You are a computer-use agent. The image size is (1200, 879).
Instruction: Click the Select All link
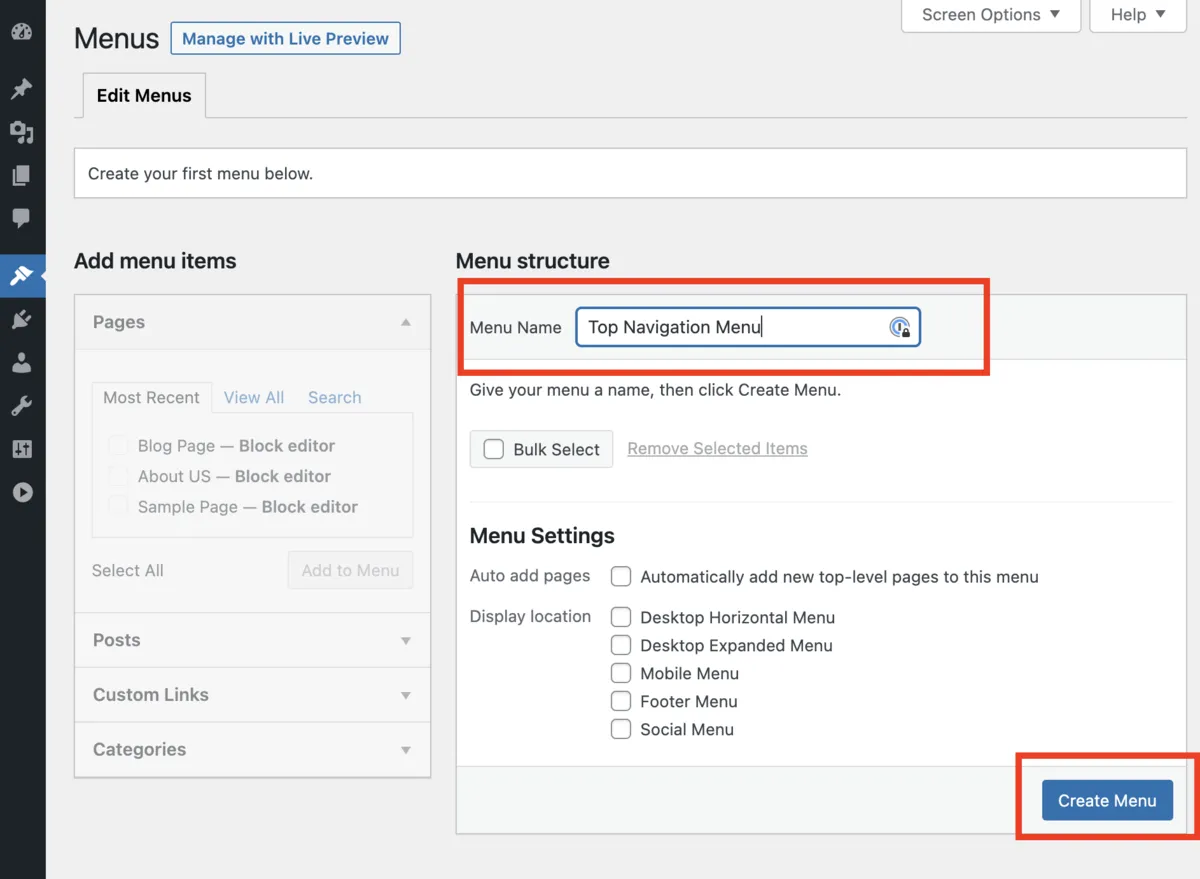coord(128,570)
